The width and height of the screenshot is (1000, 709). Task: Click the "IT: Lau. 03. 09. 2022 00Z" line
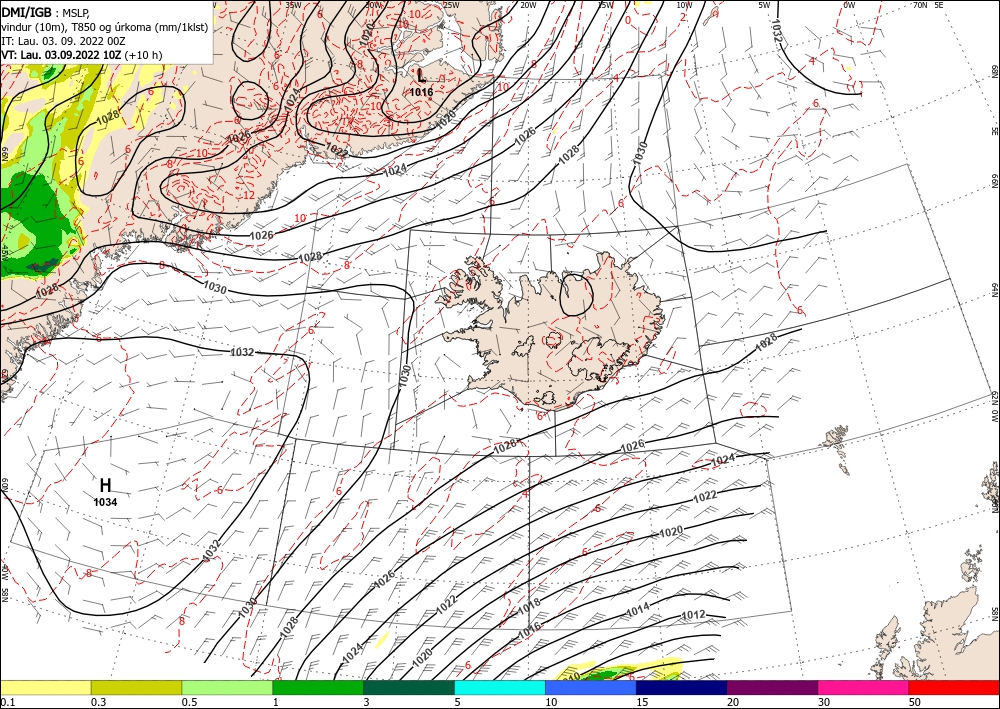pos(63,41)
